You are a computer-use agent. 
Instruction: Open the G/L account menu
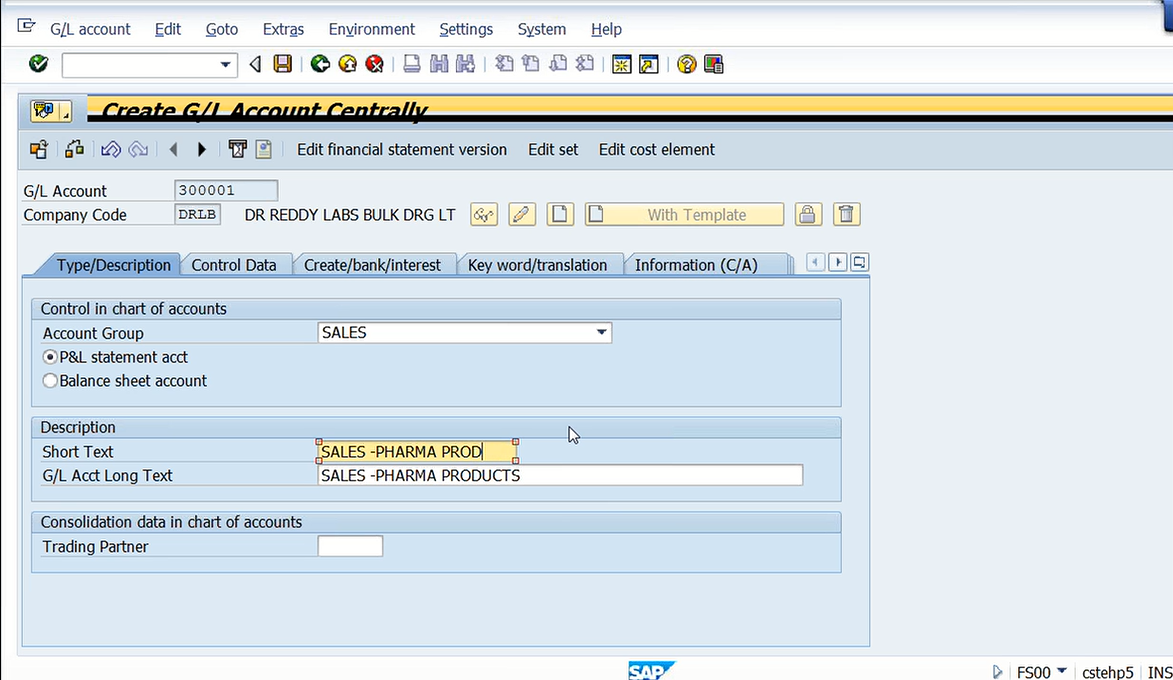[x=90, y=29]
